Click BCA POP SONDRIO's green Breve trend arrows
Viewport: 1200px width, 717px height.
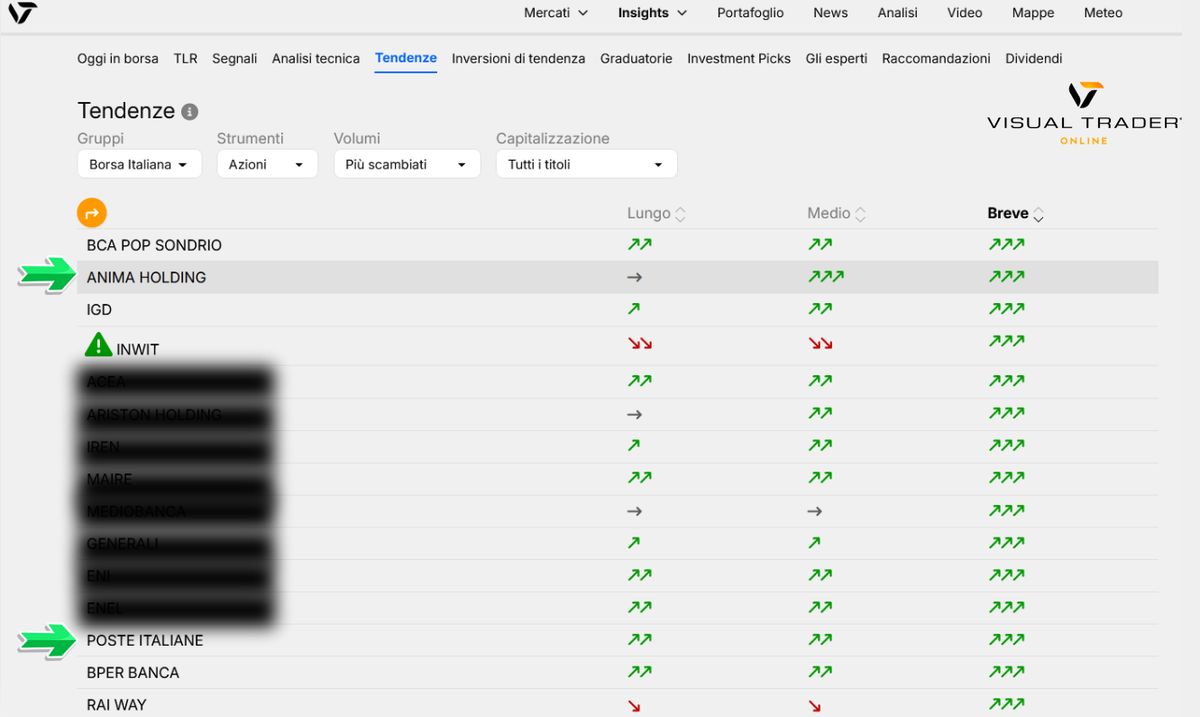[x=1006, y=244]
